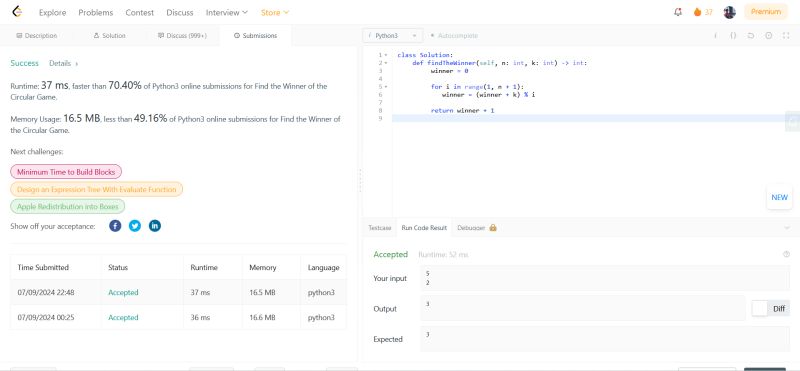Toggle the Autocomplete option
The height and width of the screenshot is (371, 800).
pos(454,36)
